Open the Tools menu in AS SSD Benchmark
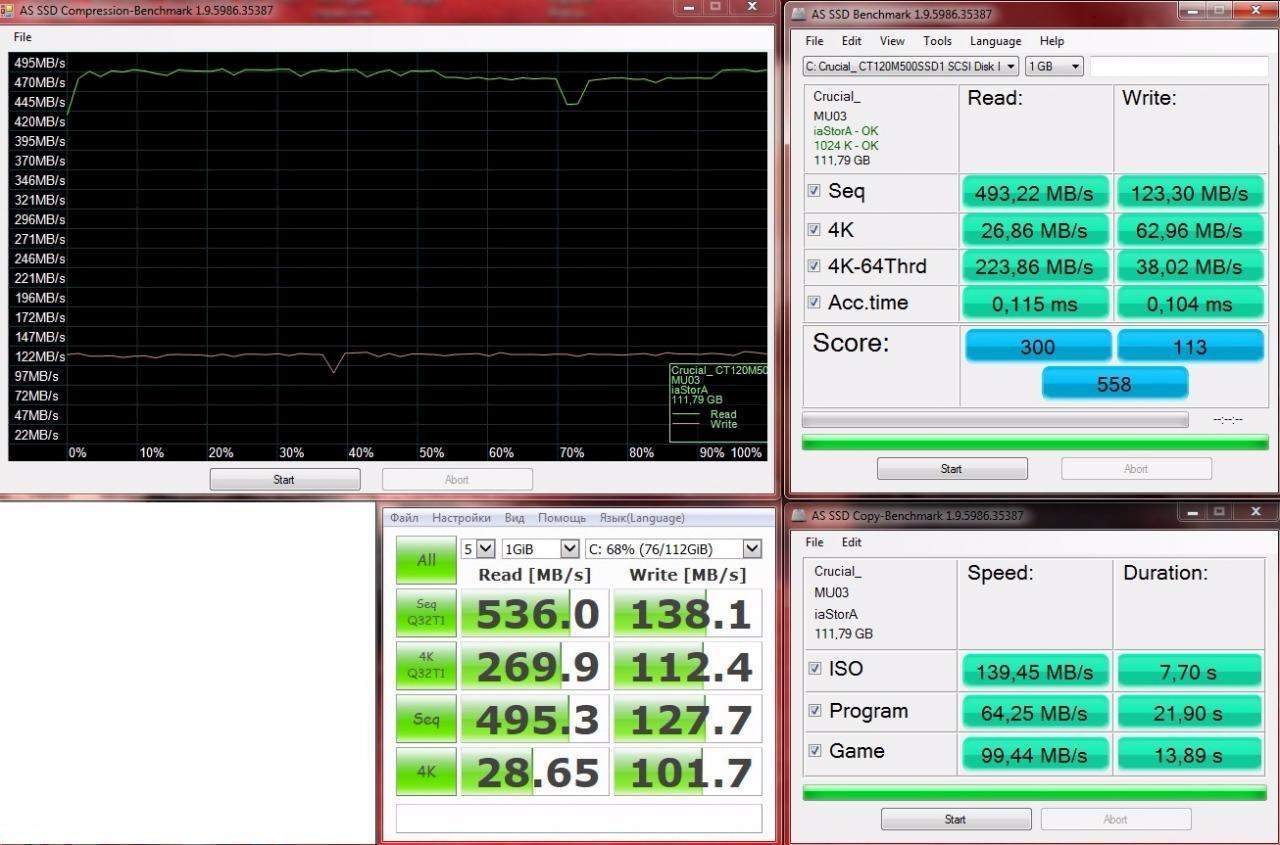Viewport: 1280px width, 845px height. (x=937, y=41)
